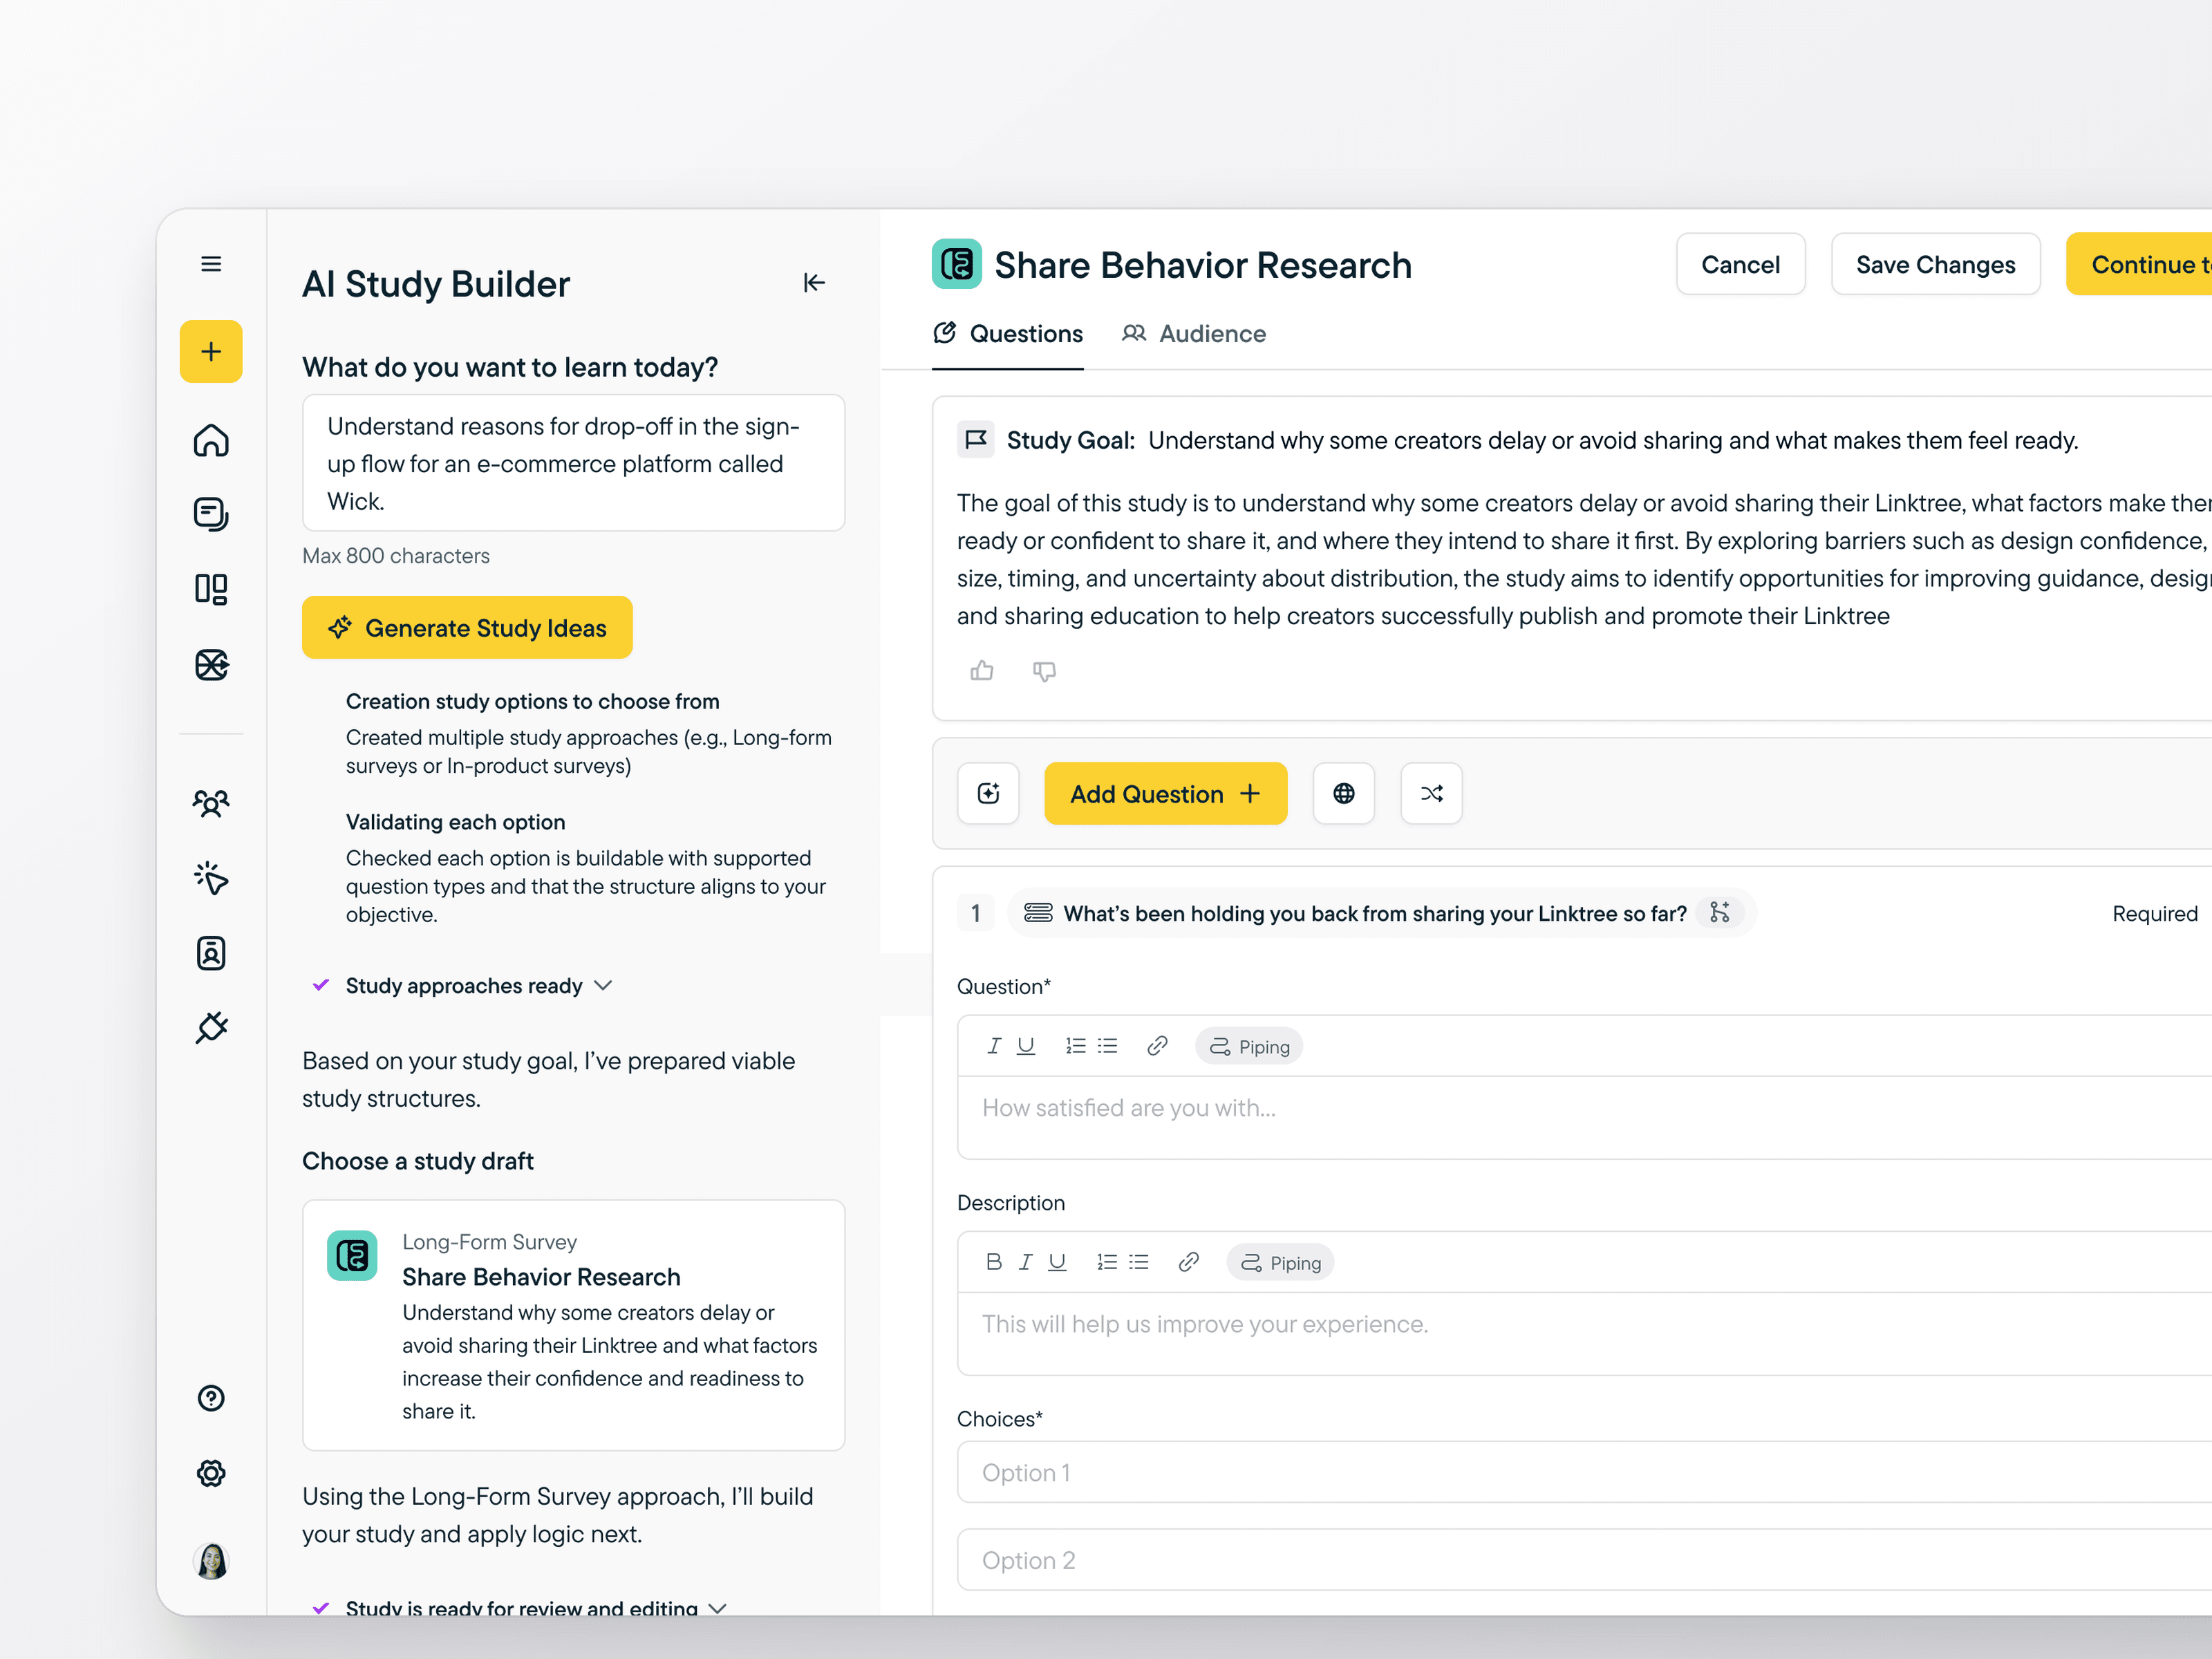Click the AI sparkle button beside Add Question
The width and height of the screenshot is (2212, 1659).
click(988, 793)
